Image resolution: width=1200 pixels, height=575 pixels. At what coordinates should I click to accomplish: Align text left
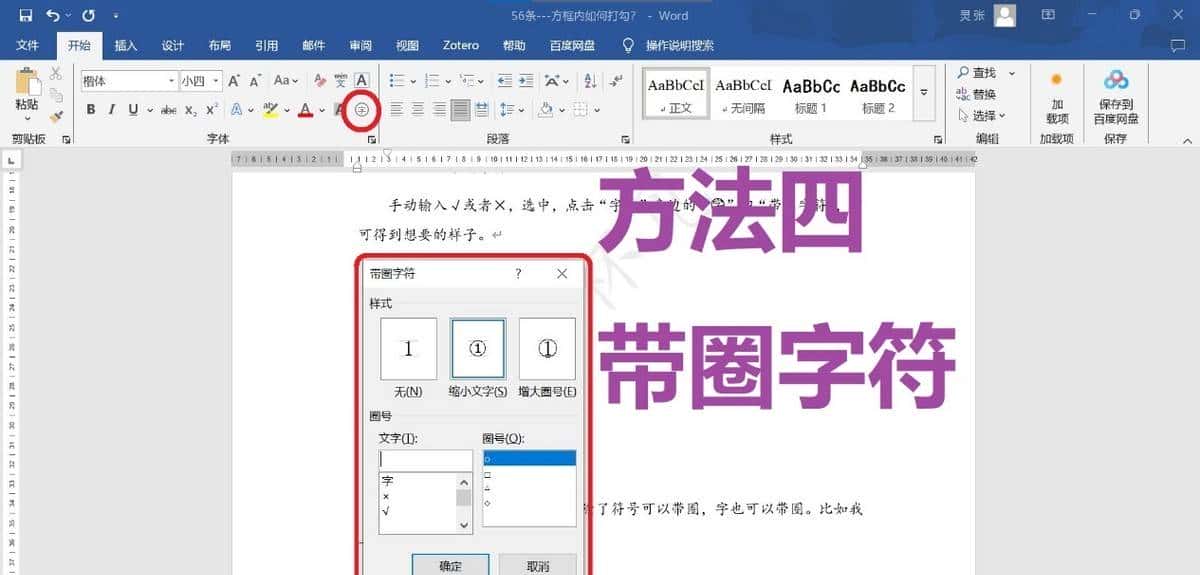[x=396, y=110]
